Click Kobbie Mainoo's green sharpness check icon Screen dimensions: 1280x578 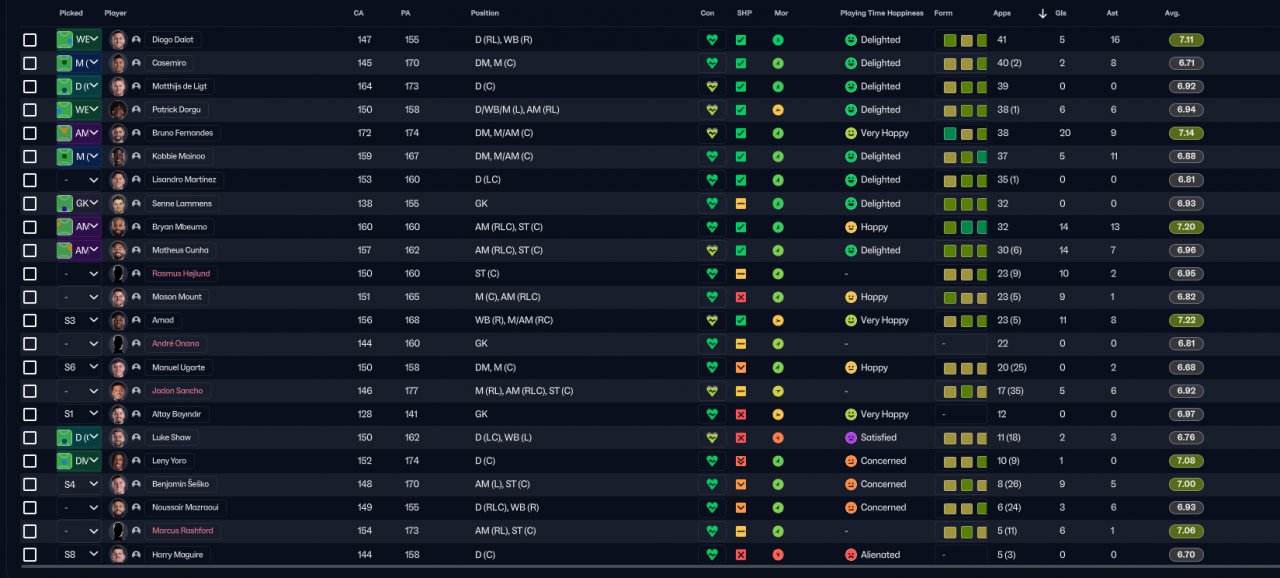tap(741, 157)
